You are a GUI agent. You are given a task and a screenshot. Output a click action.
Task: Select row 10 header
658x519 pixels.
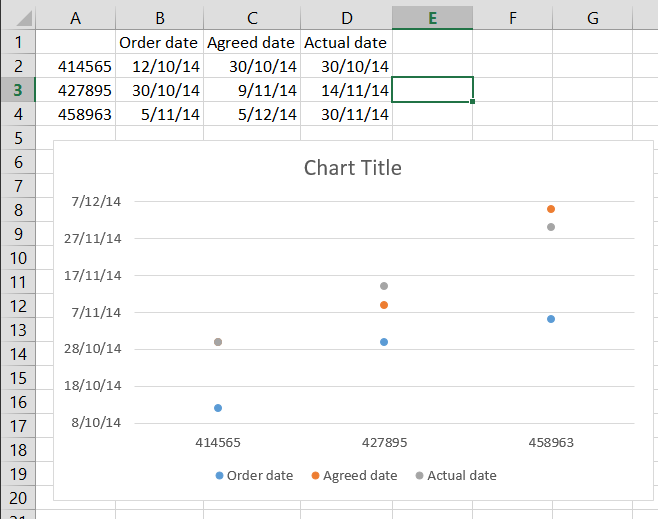pyautogui.click(x=18, y=258)
